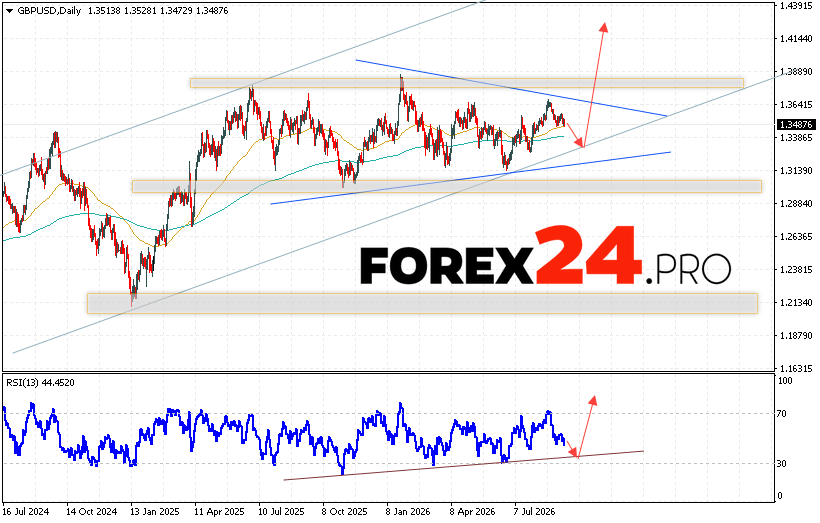
Task: Select the 1.23815 price axis label
Action: pos(796,269)
